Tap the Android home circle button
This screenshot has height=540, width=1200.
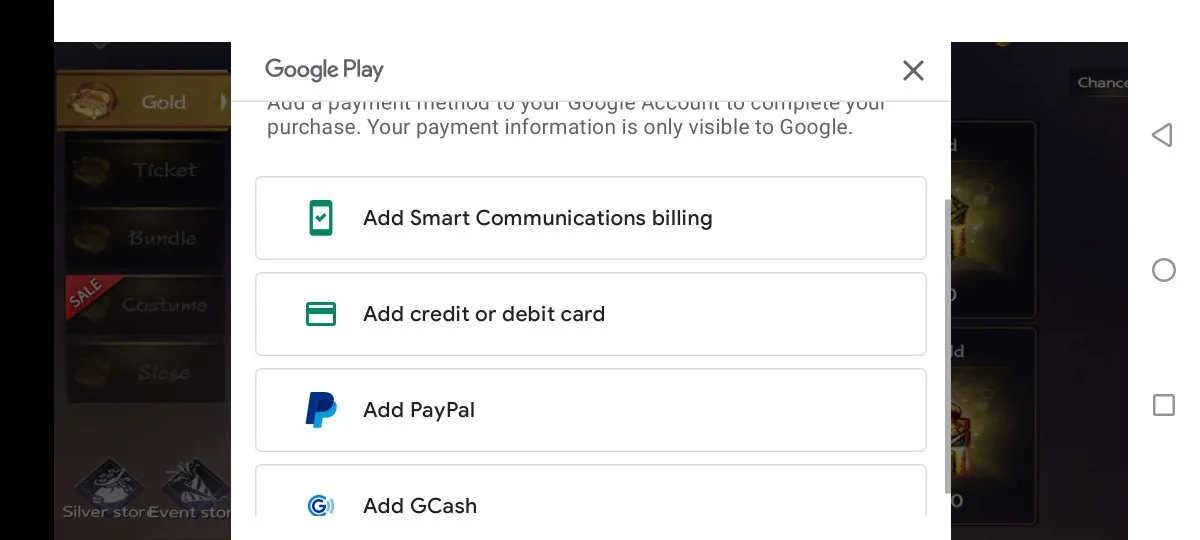click(1164, 270)
